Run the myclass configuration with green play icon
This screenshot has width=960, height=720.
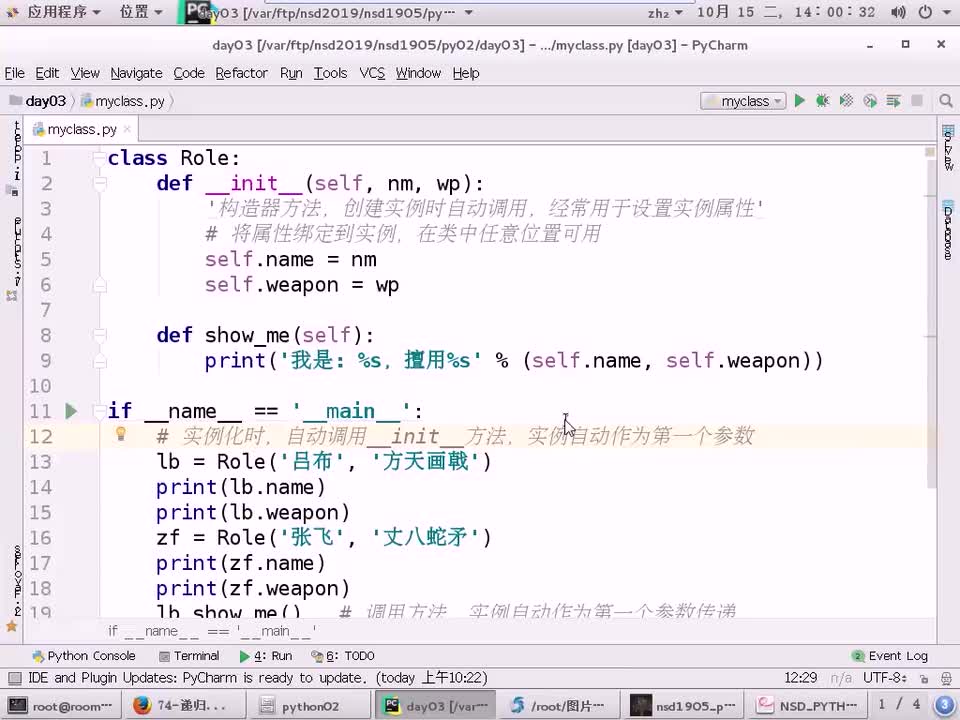coord(800,101)
